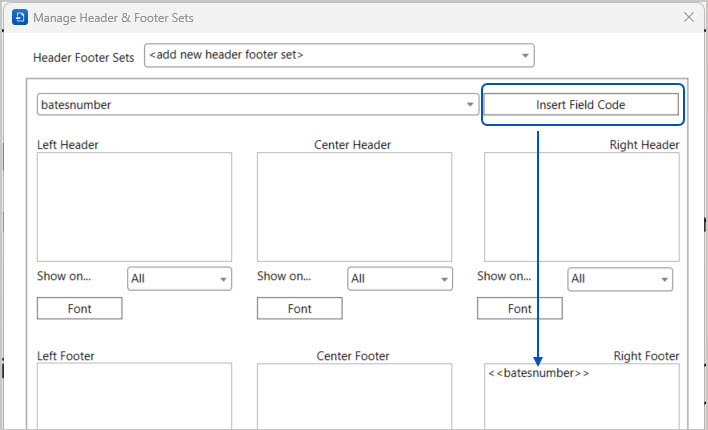708x430 pixels.
Task: Click the dialog title text
Action: click(113, 18)
